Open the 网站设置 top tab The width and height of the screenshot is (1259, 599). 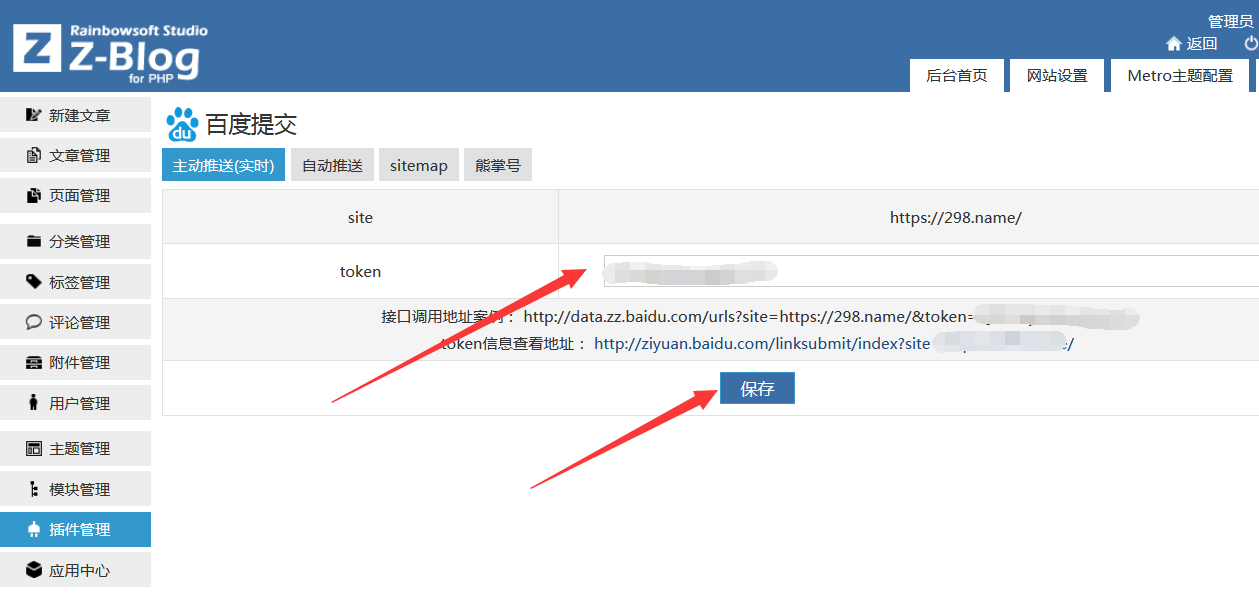pos(1056,76)
